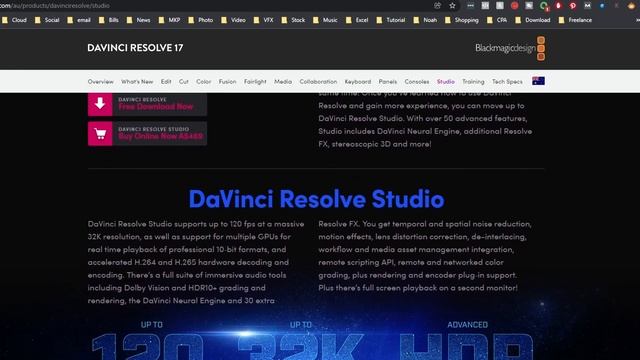Go to the Overview page tab

pyautogui.click(x=100, y=82)
